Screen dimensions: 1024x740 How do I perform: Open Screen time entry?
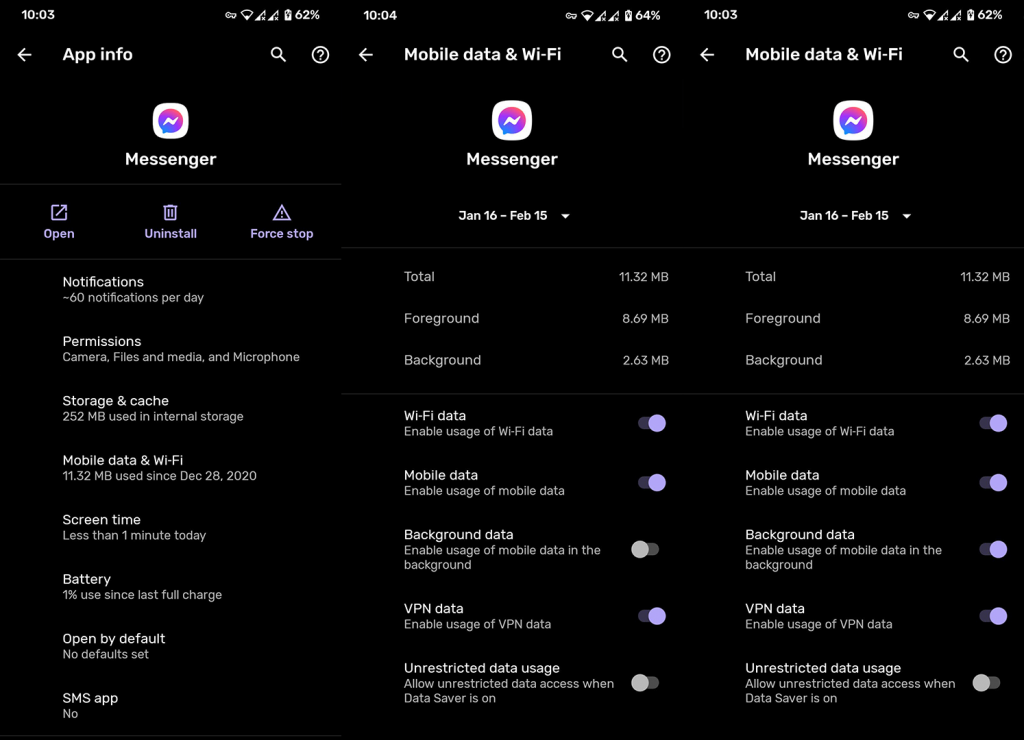(x=170, y=527)
